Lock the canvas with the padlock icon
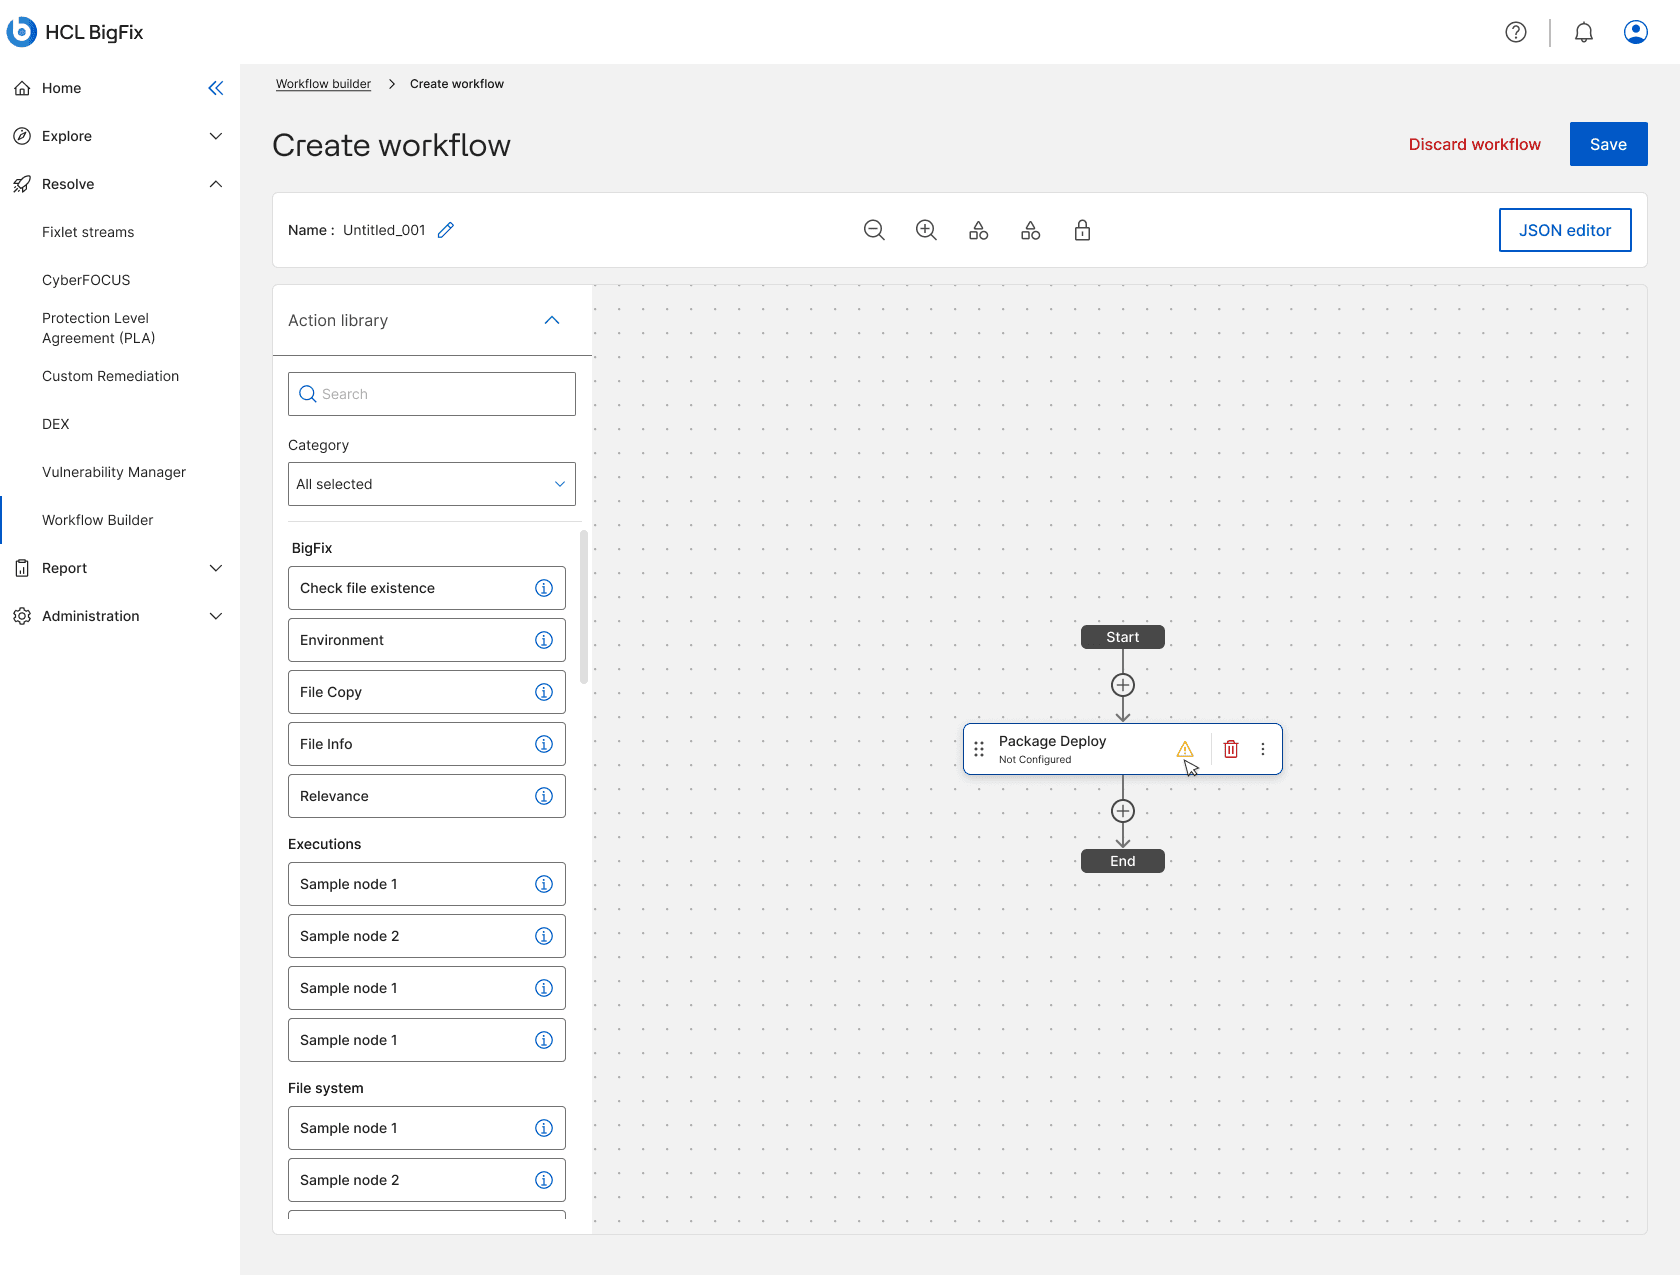1680x1275 pixels. coord(1083,230)
